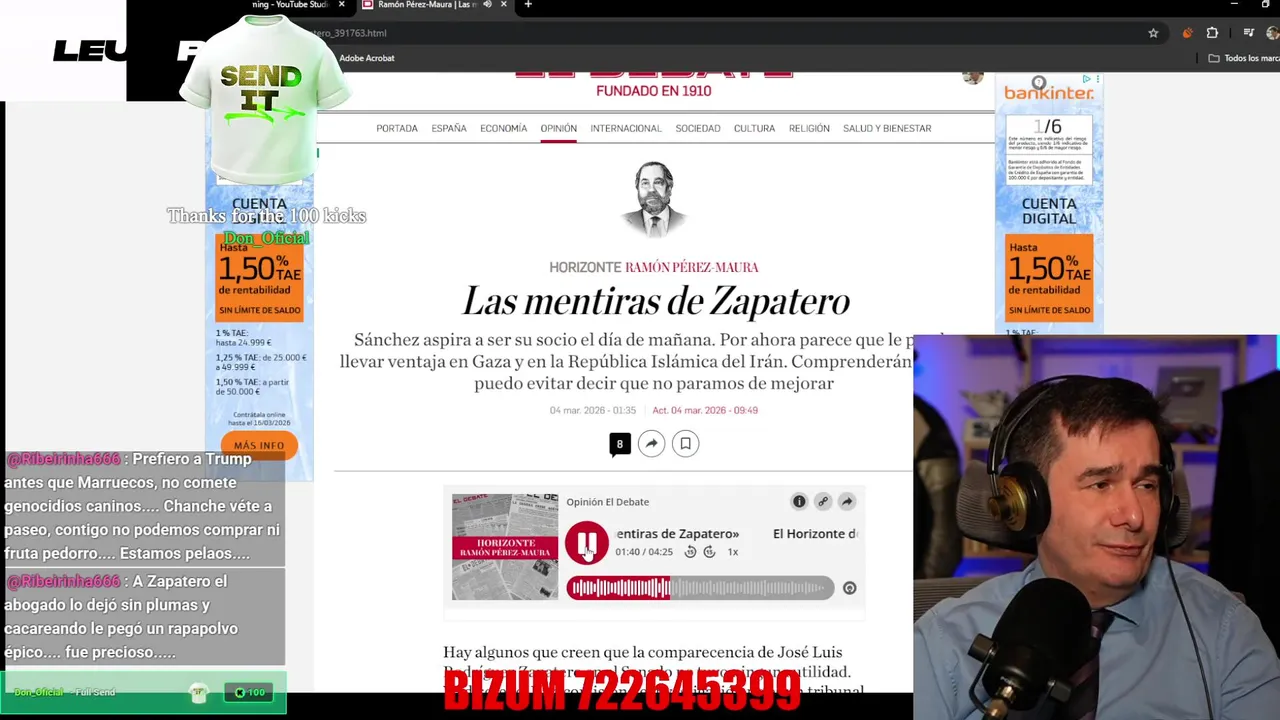Open the Todos los marcadores folder
This screenshot has height=720, width=1280.
tap(1244, 58)
